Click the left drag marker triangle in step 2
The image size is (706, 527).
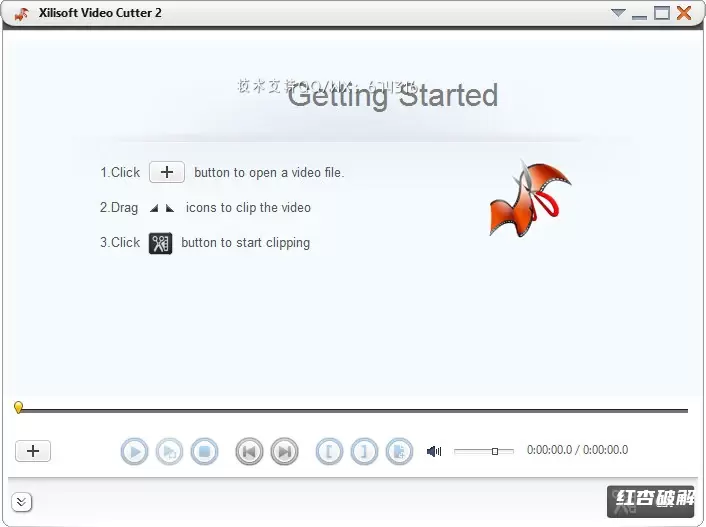(154, 208)
